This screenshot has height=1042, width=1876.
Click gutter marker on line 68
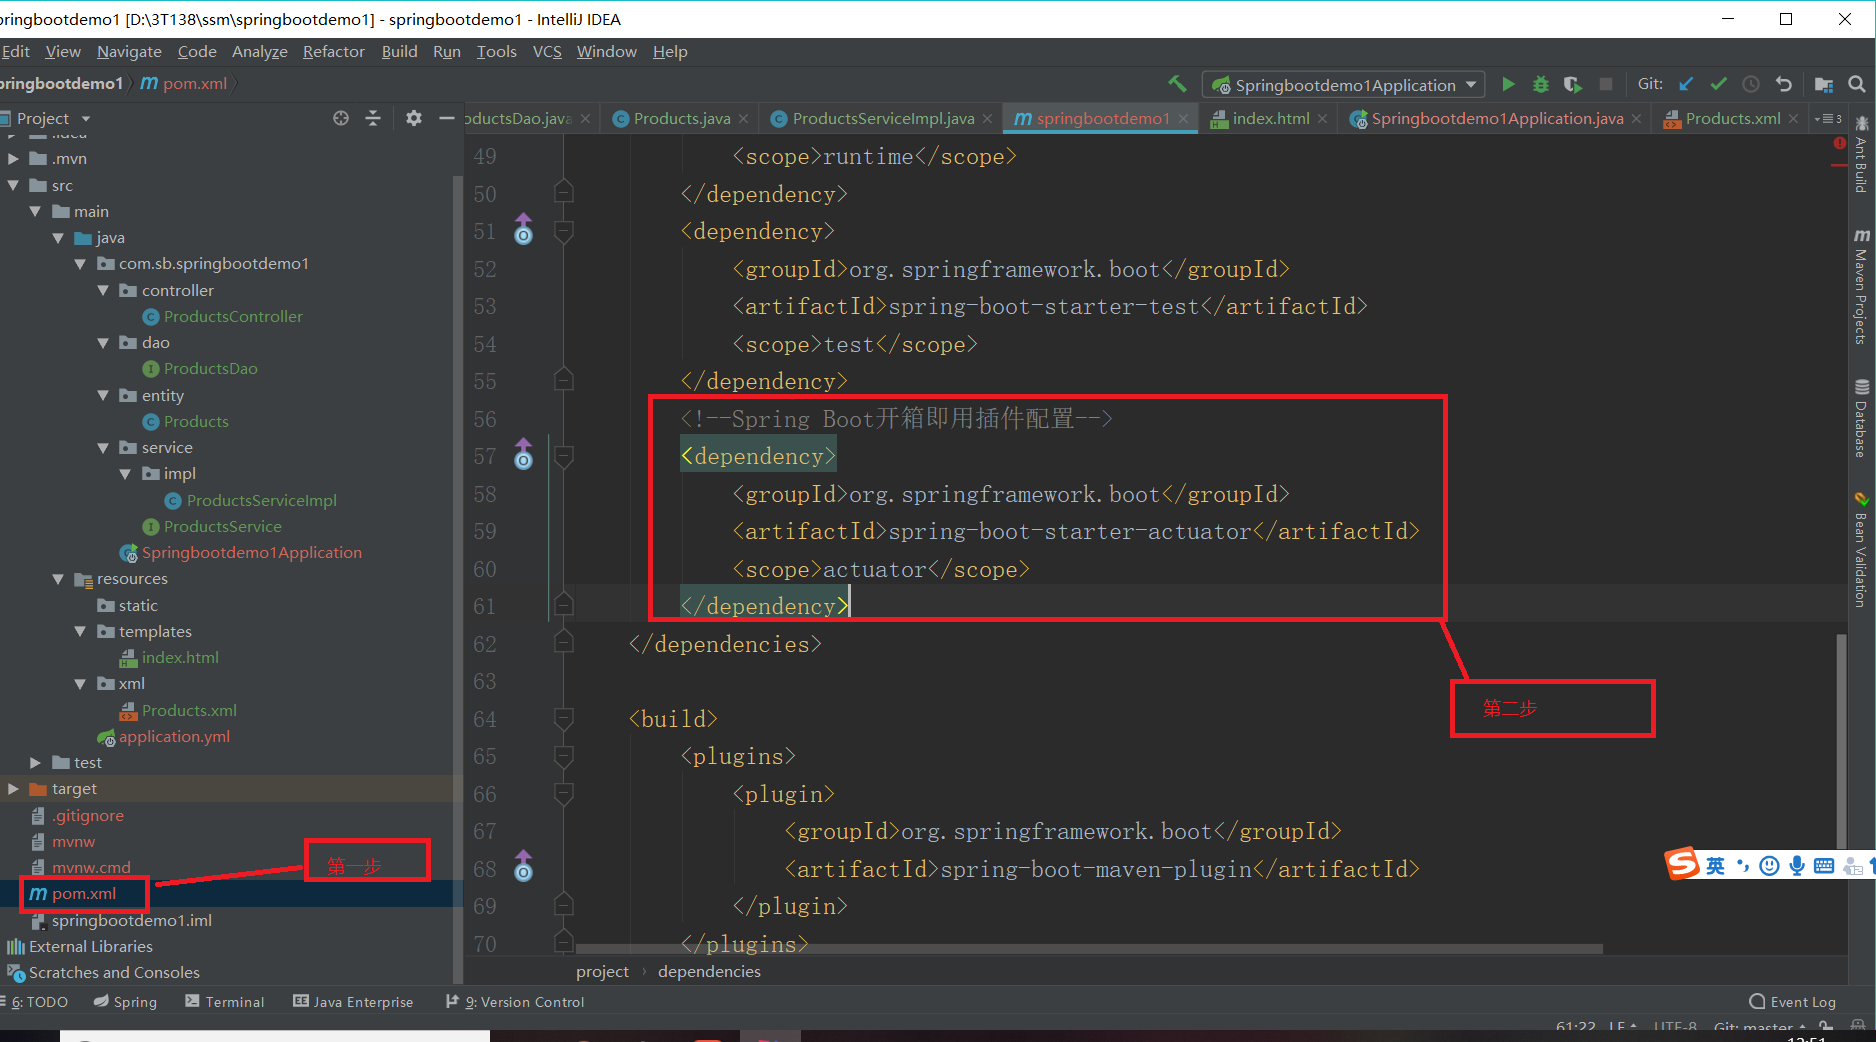[x=523, y=867]
